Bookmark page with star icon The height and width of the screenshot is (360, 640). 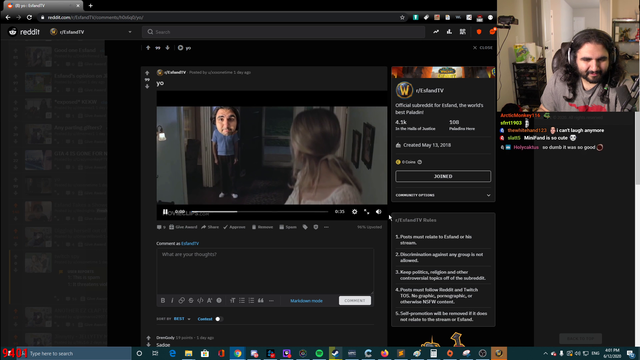402,17
